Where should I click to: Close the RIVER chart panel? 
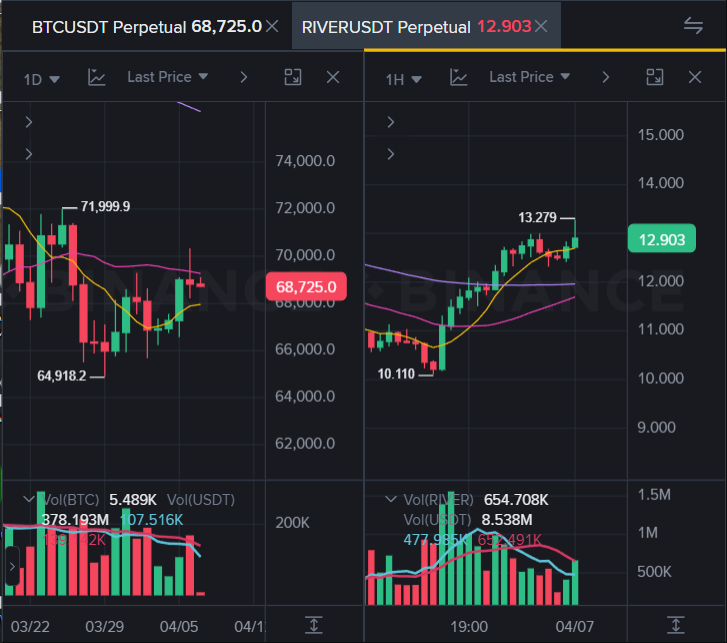click(x=695, y=77)
